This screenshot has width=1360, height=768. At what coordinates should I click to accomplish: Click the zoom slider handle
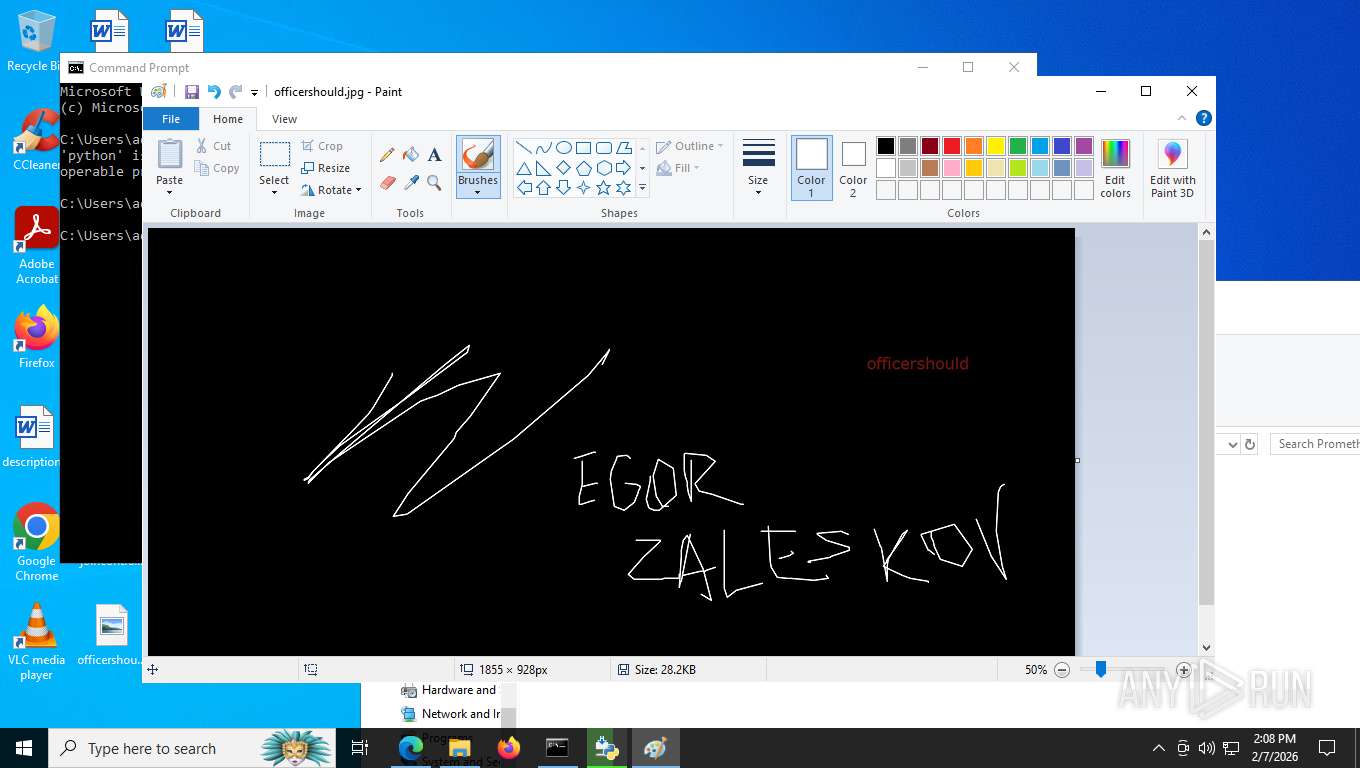1100,670
